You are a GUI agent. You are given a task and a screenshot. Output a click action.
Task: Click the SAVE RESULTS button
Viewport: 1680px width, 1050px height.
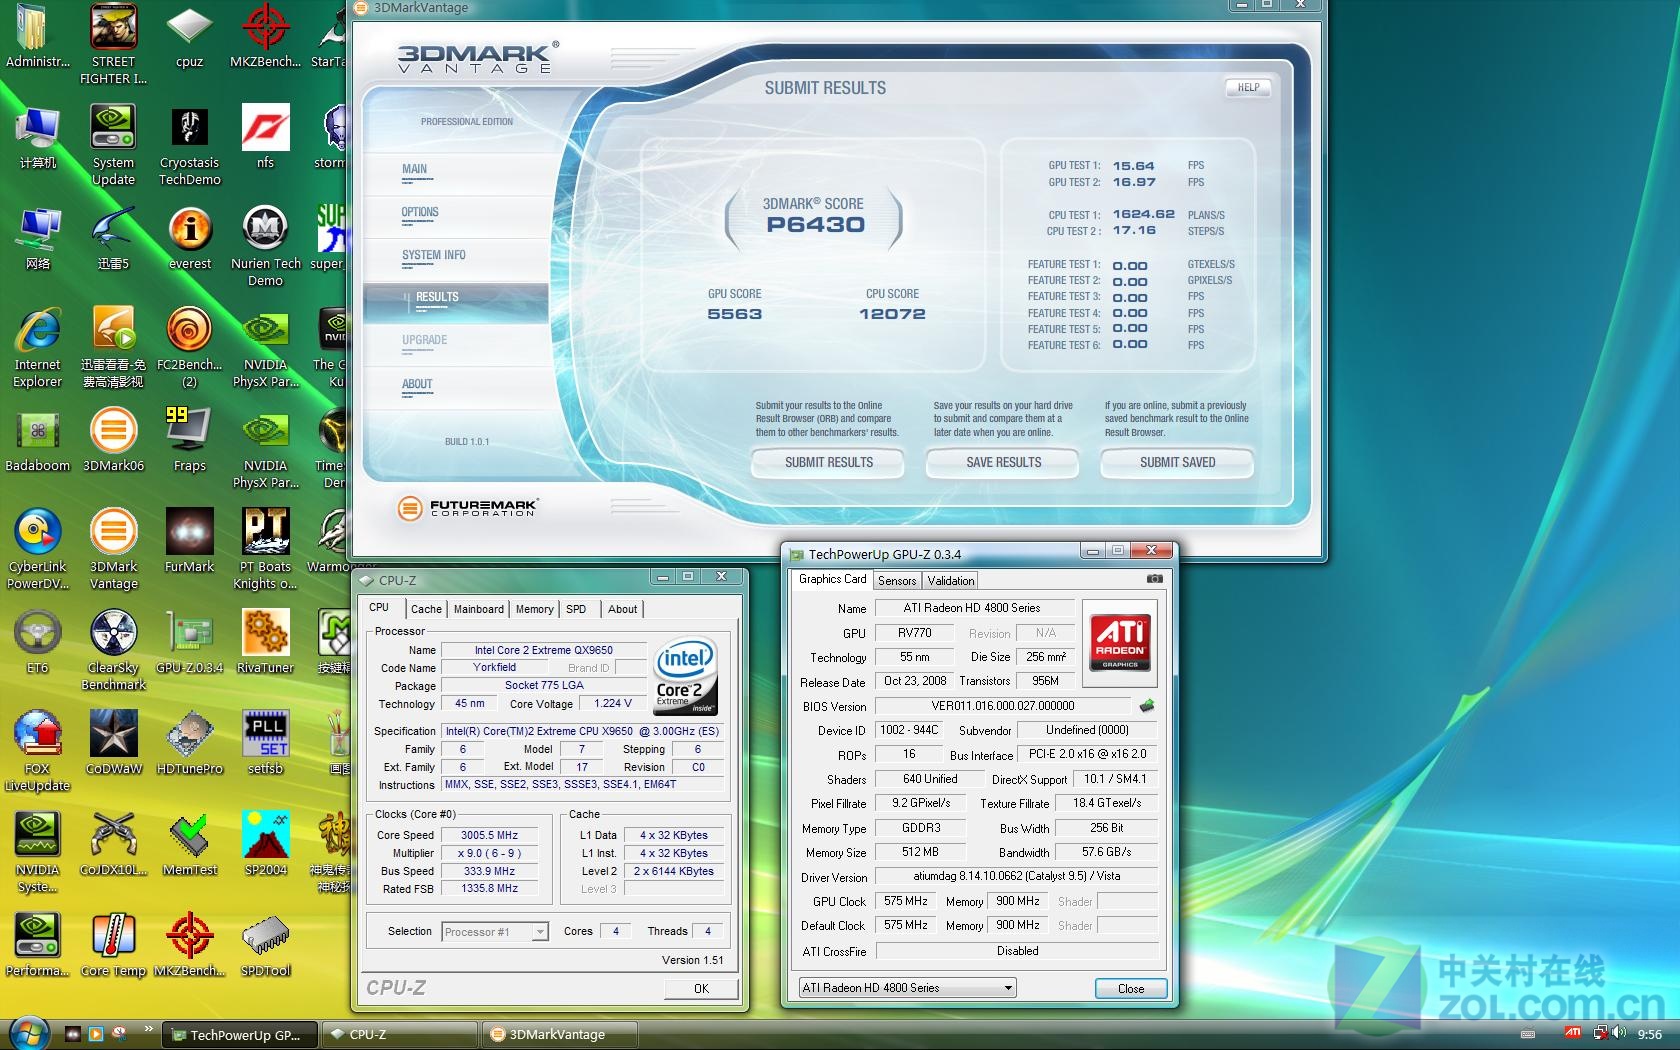click(1003, 463)
